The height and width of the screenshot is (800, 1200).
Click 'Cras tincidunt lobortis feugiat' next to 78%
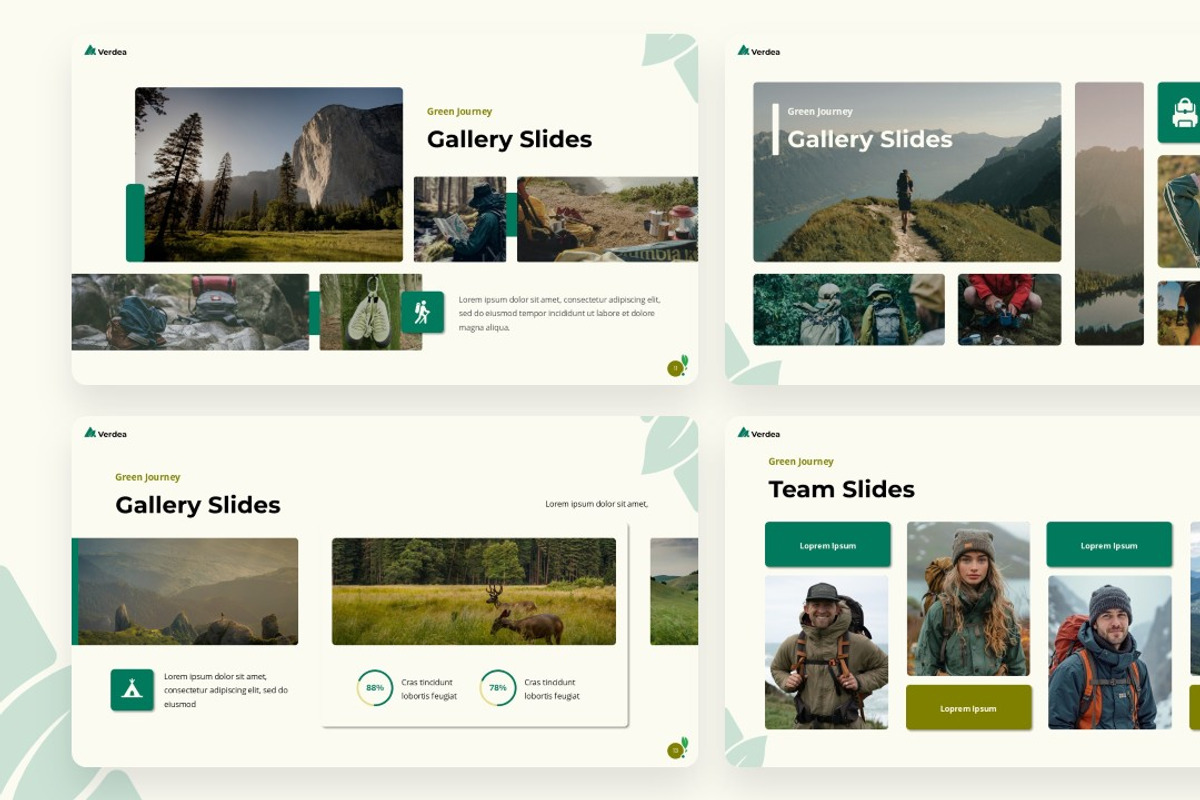552,689
